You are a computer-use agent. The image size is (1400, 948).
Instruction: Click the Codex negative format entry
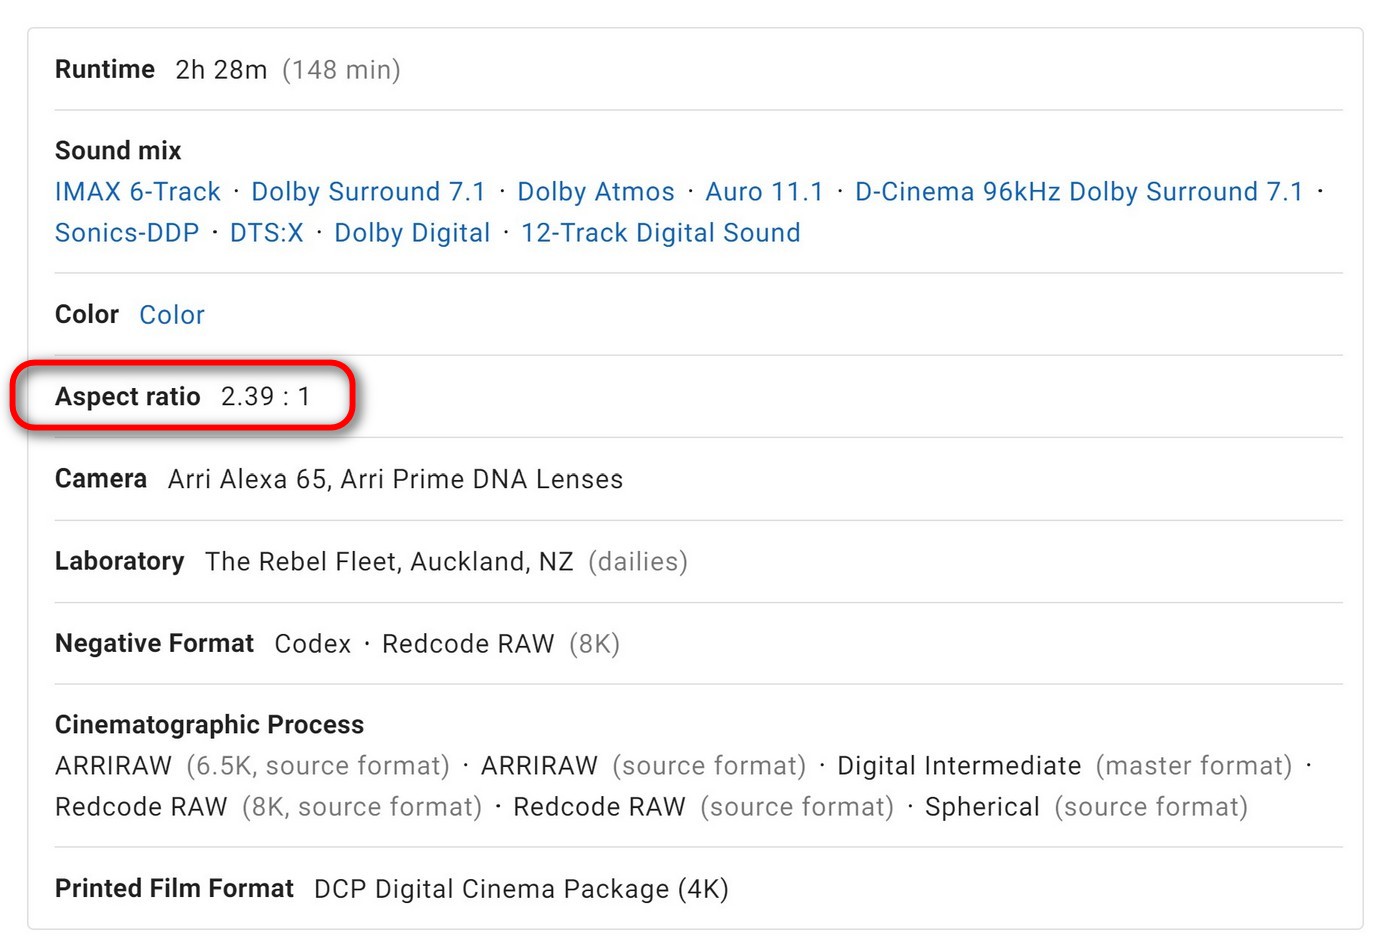tap(312, 644)
